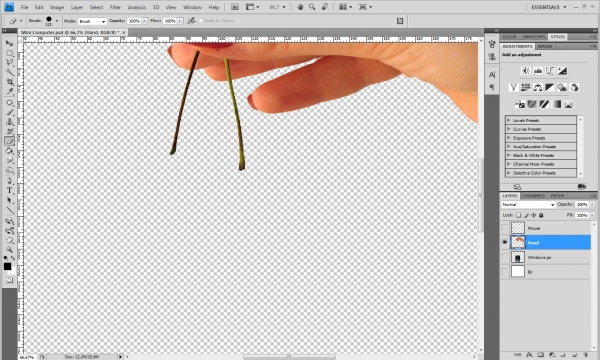The height and width of the screenshot is (360, 600).
Task: Toggle lock position
Action: [x=533, y=215]
